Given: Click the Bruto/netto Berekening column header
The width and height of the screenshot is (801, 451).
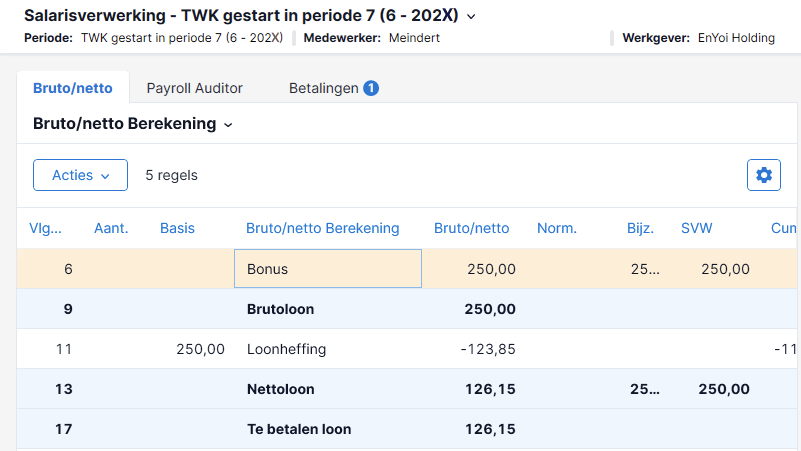Looking at the screenshot, I should tap(322, 228).
